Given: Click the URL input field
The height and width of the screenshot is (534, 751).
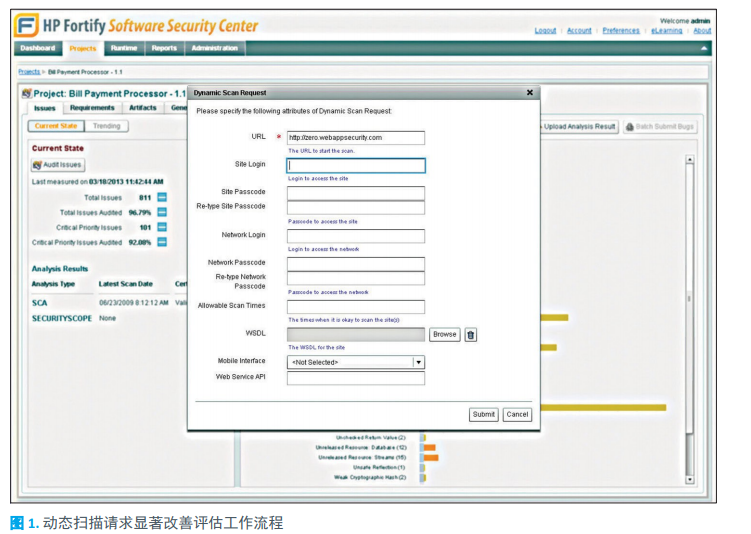Looking at the screenshot, I should tap(355, 137).
